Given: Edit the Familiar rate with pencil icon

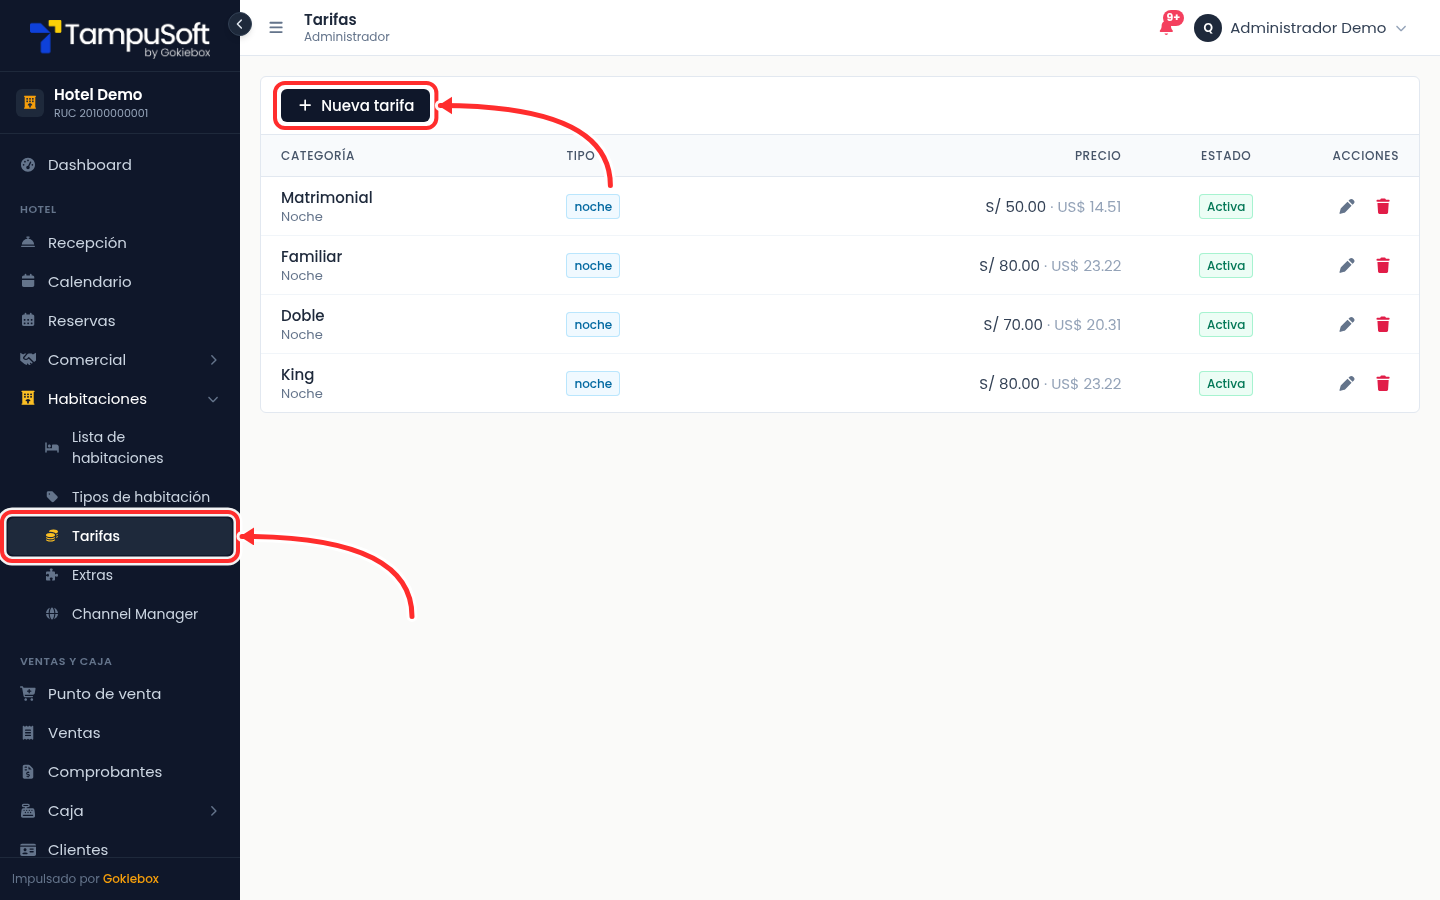Looking at the screenshot, I should 1347,265.
